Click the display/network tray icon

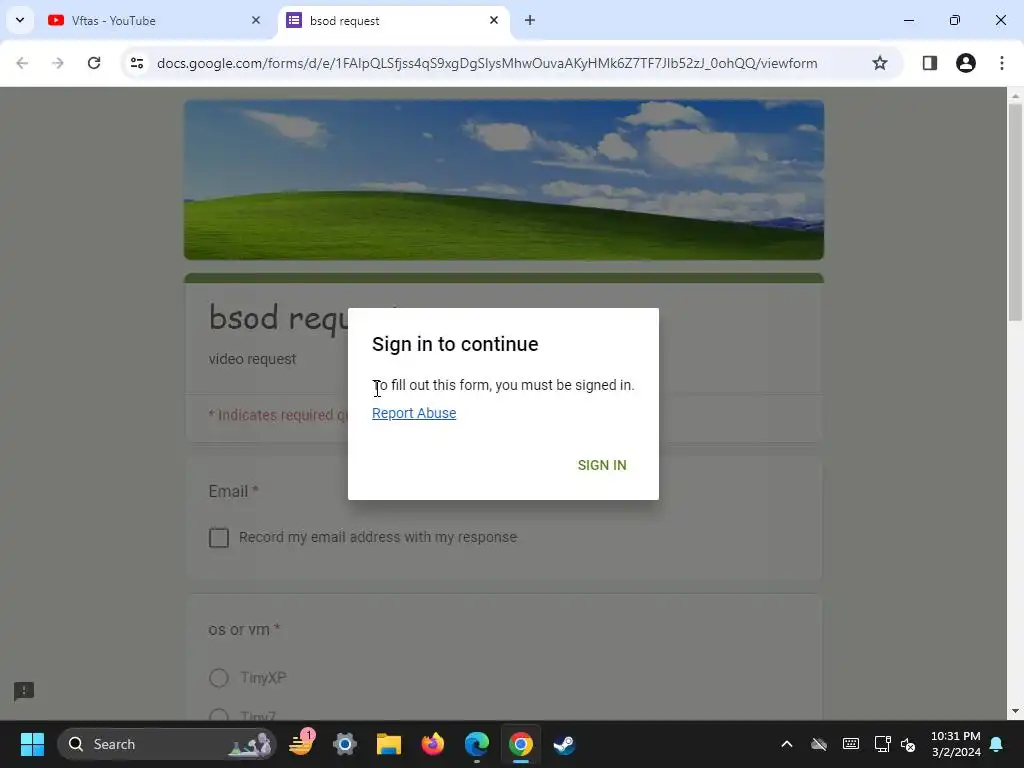(882, 744)
